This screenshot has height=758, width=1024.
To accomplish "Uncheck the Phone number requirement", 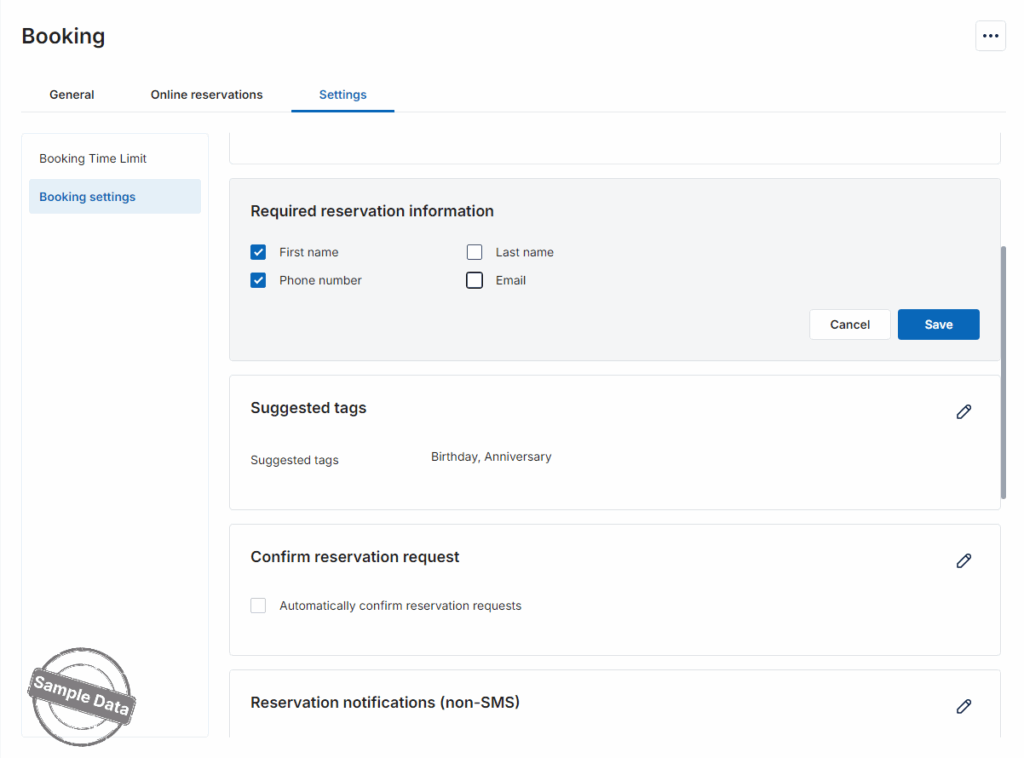I will [x=258, y=280].
